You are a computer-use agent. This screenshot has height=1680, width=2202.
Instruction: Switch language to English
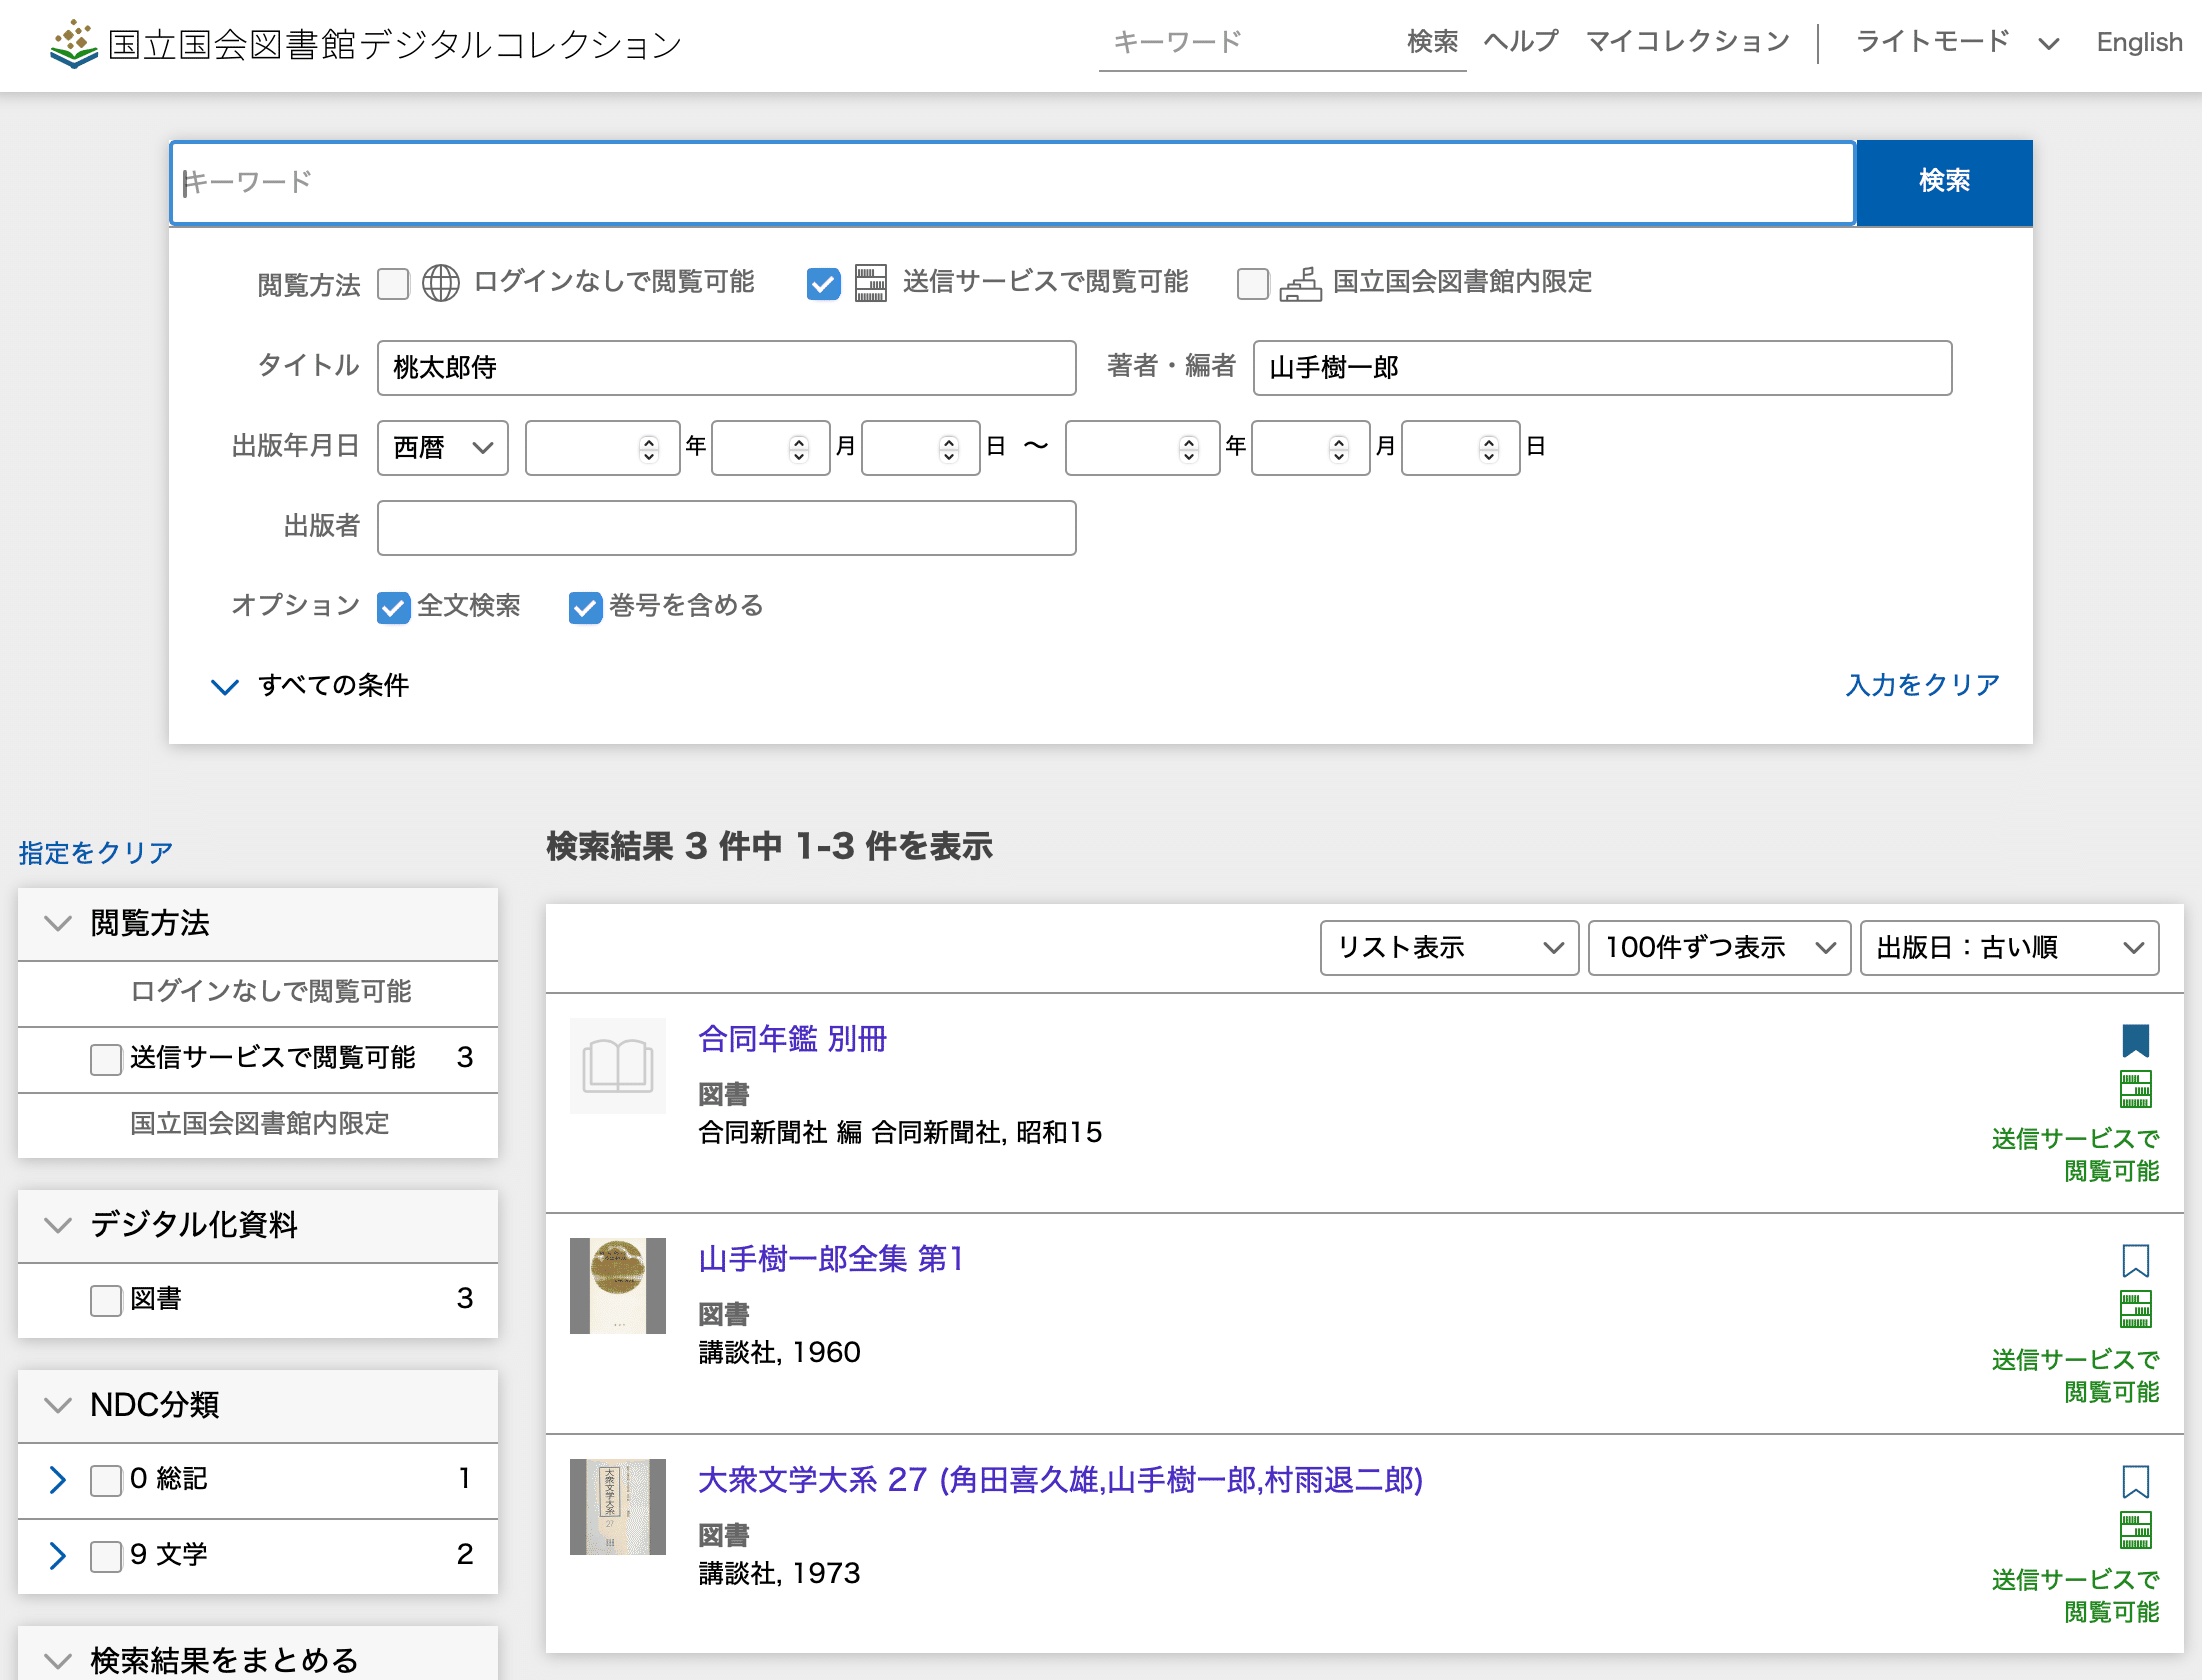[x=2139, y=42]
